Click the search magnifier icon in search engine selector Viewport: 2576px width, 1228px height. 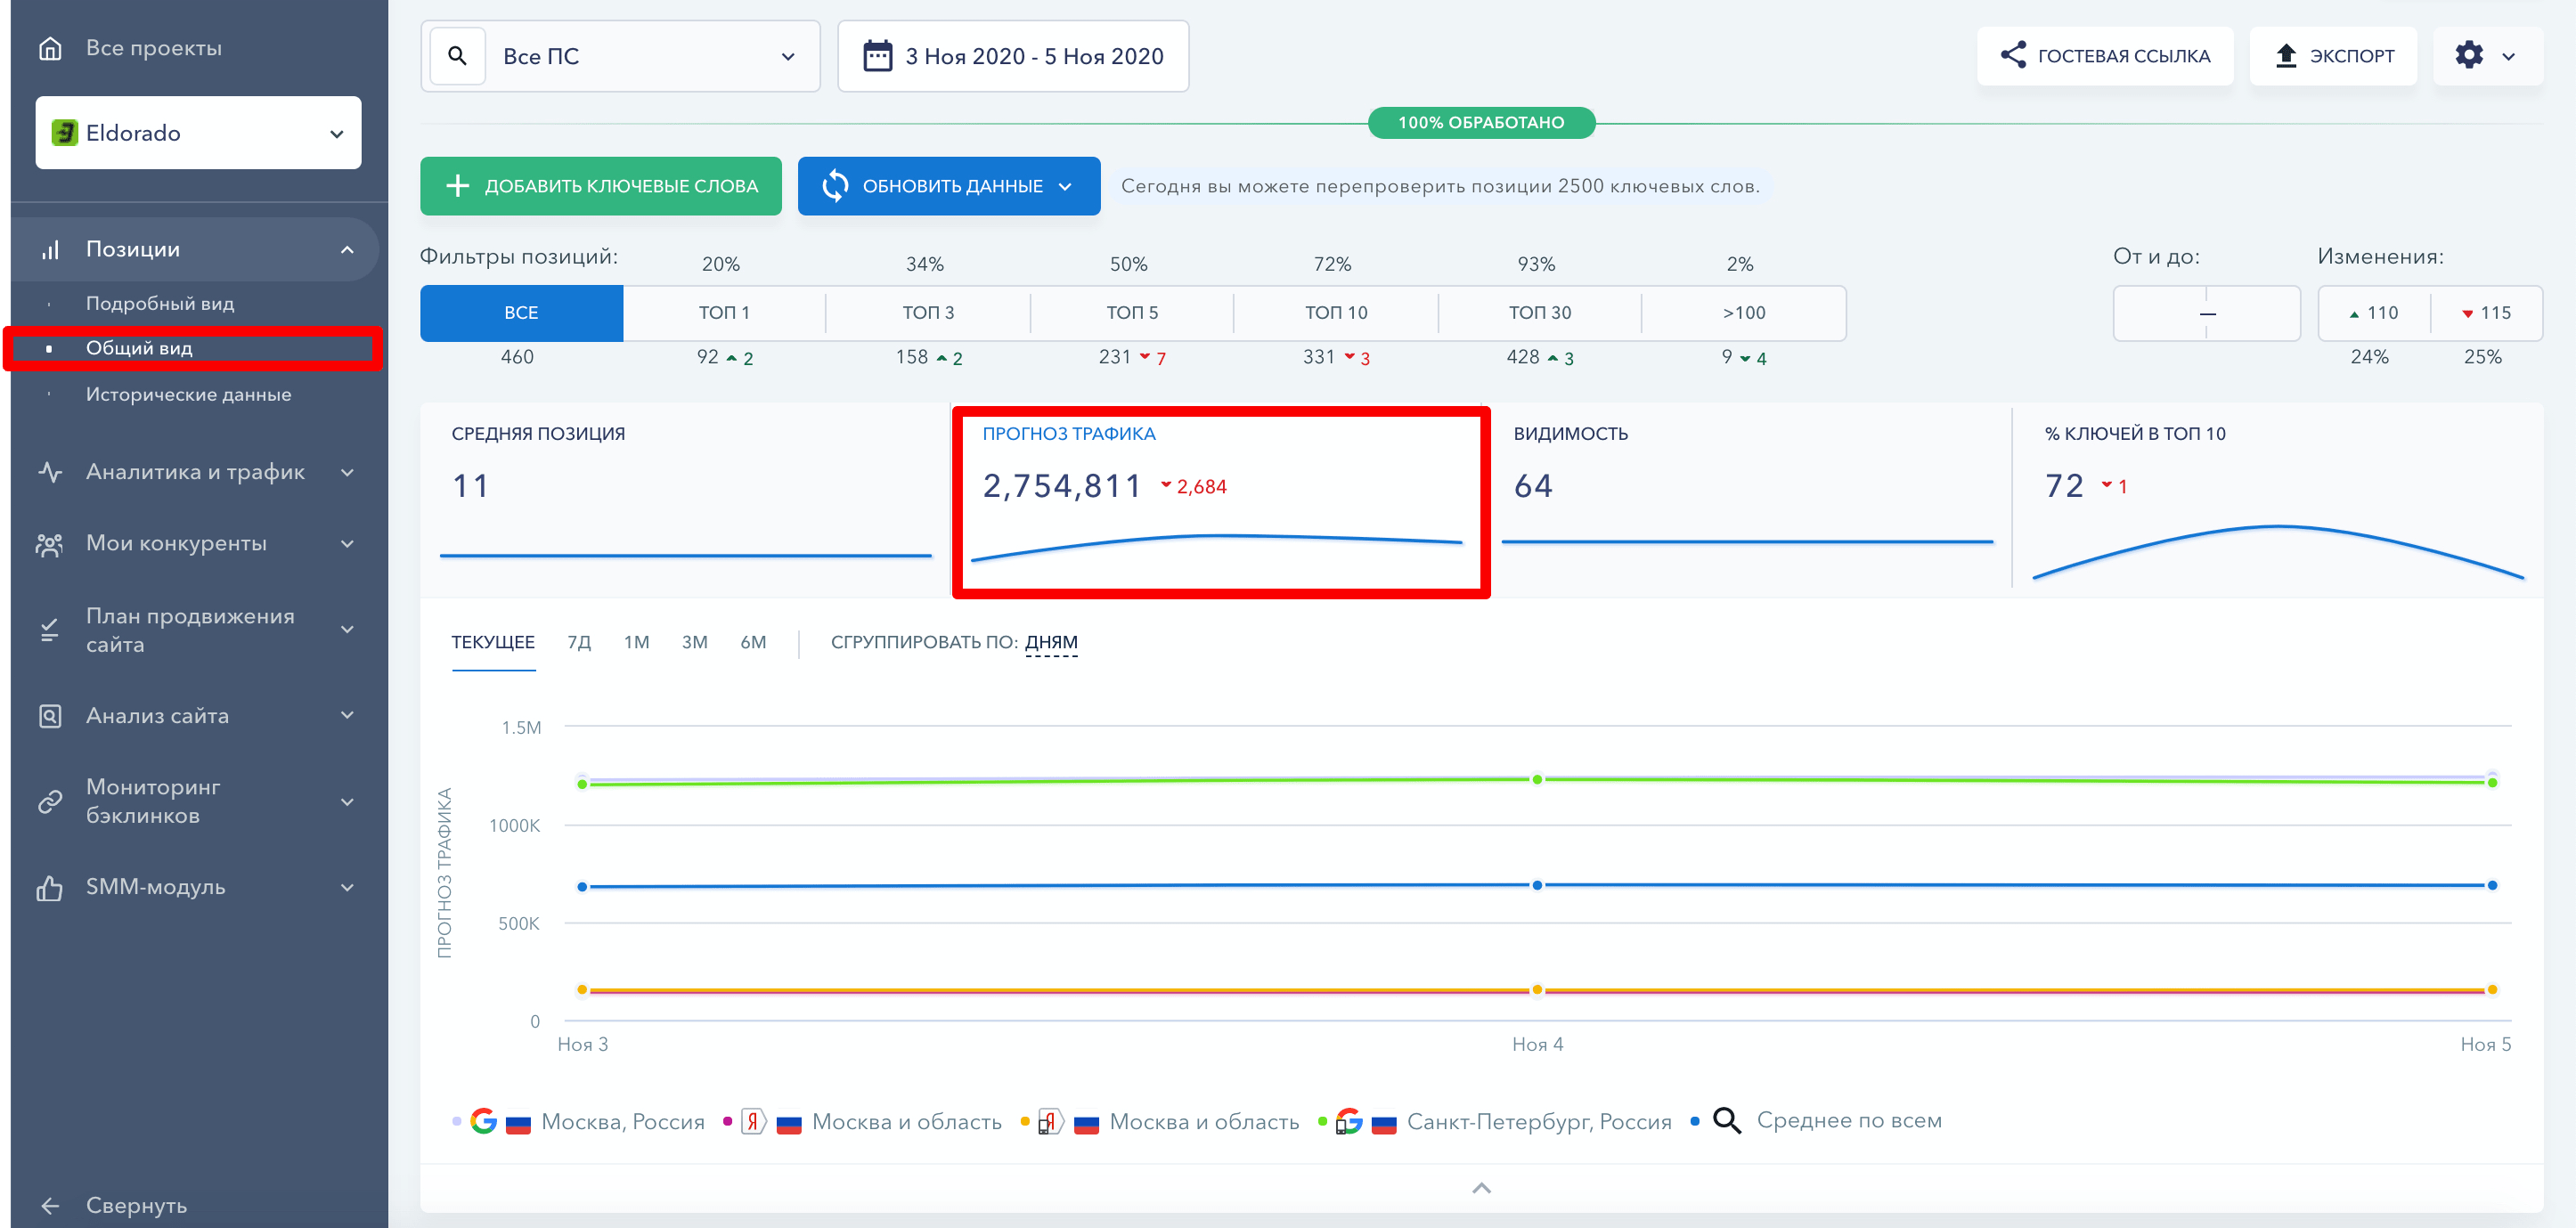pos(457,56)
